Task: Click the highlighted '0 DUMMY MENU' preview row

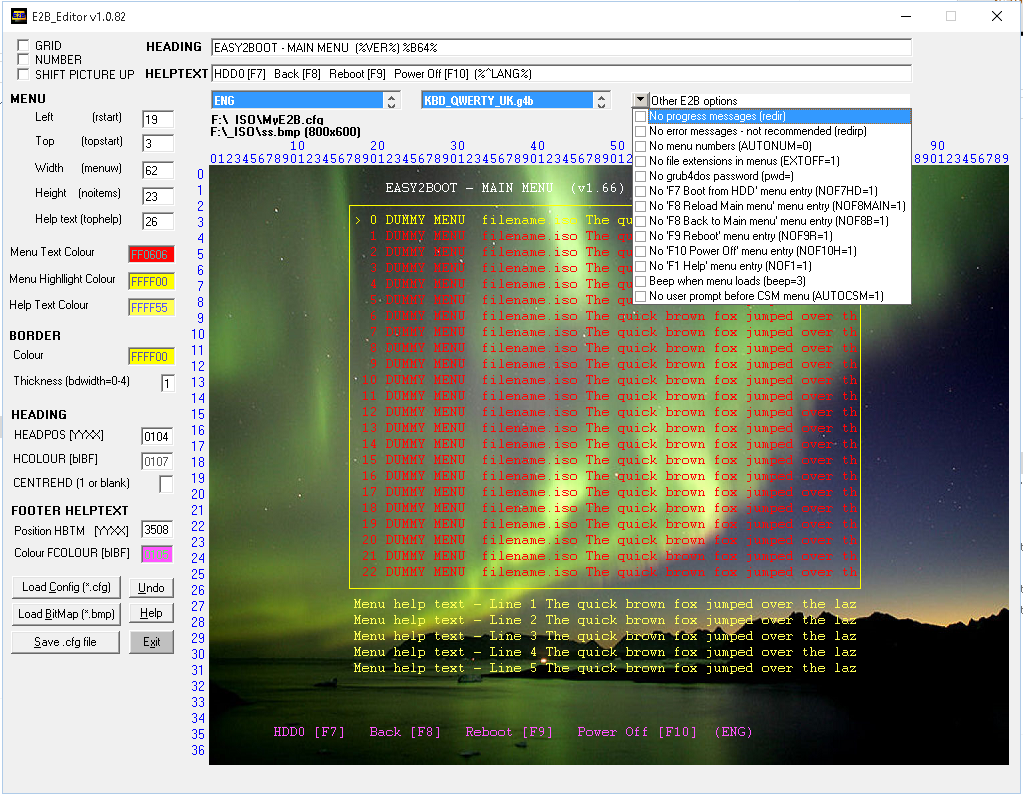Action: click(x=491, y=220)
